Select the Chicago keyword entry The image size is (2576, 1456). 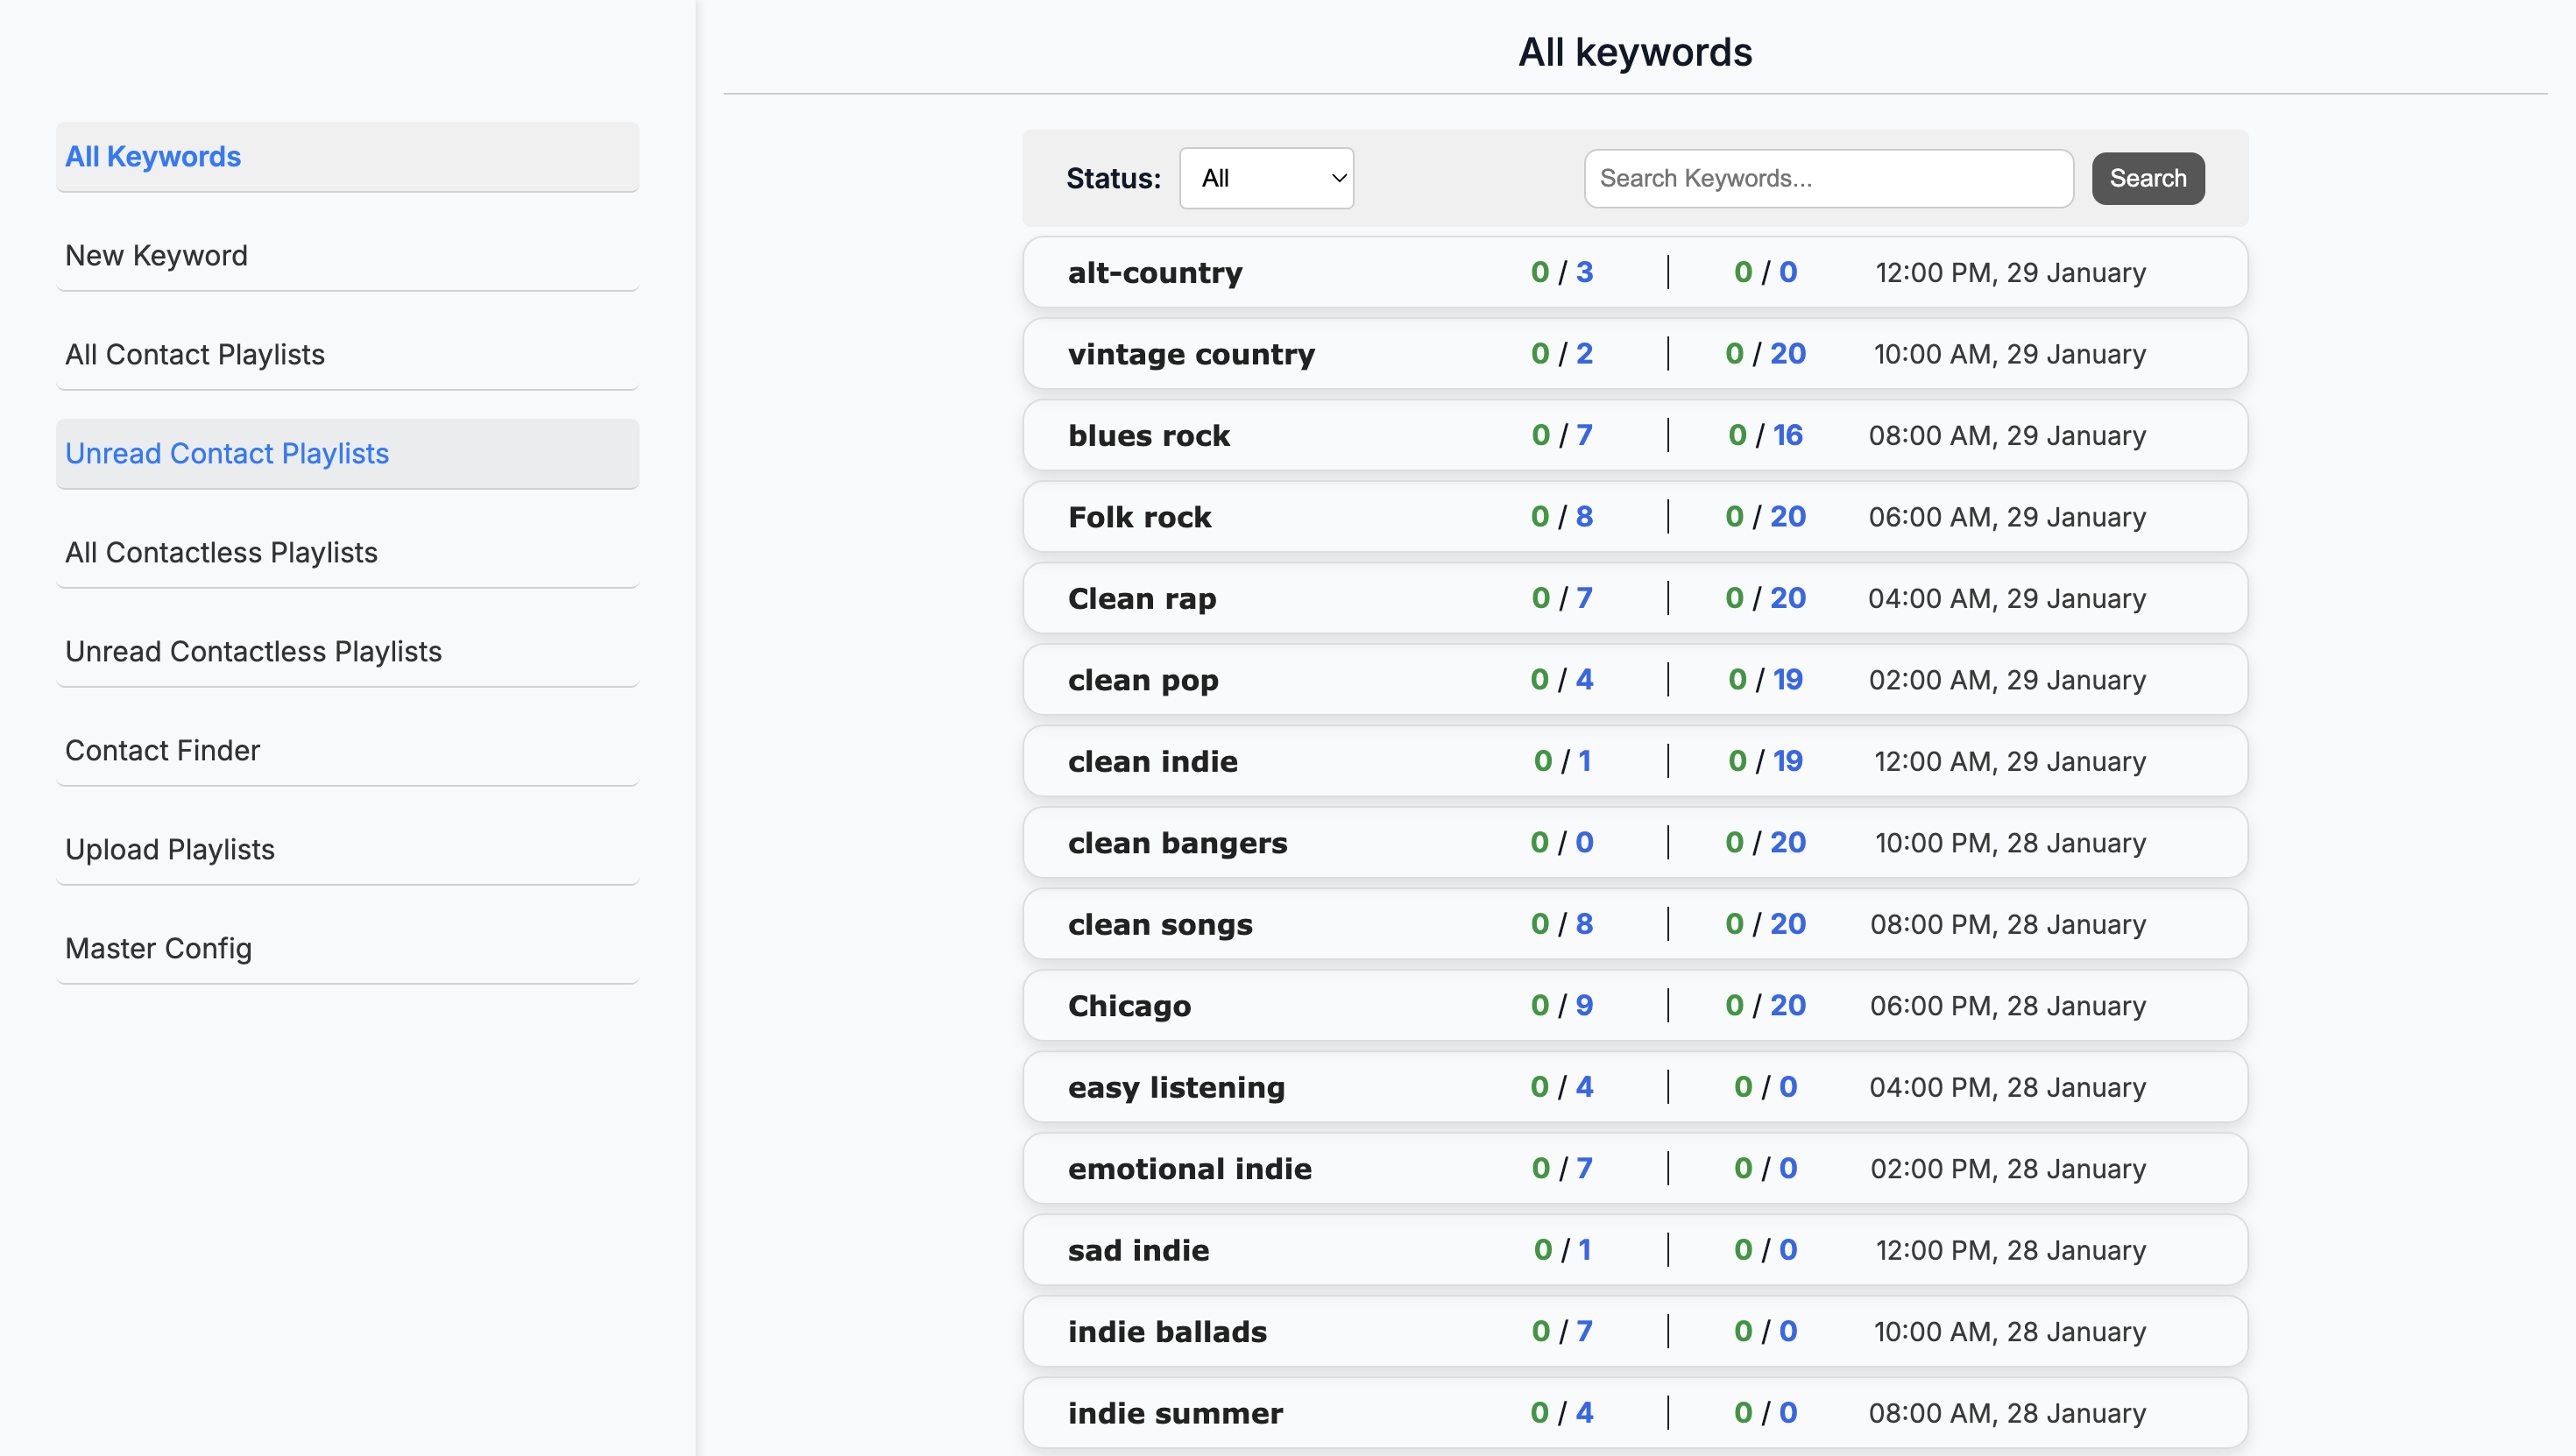(1635, 1005)
